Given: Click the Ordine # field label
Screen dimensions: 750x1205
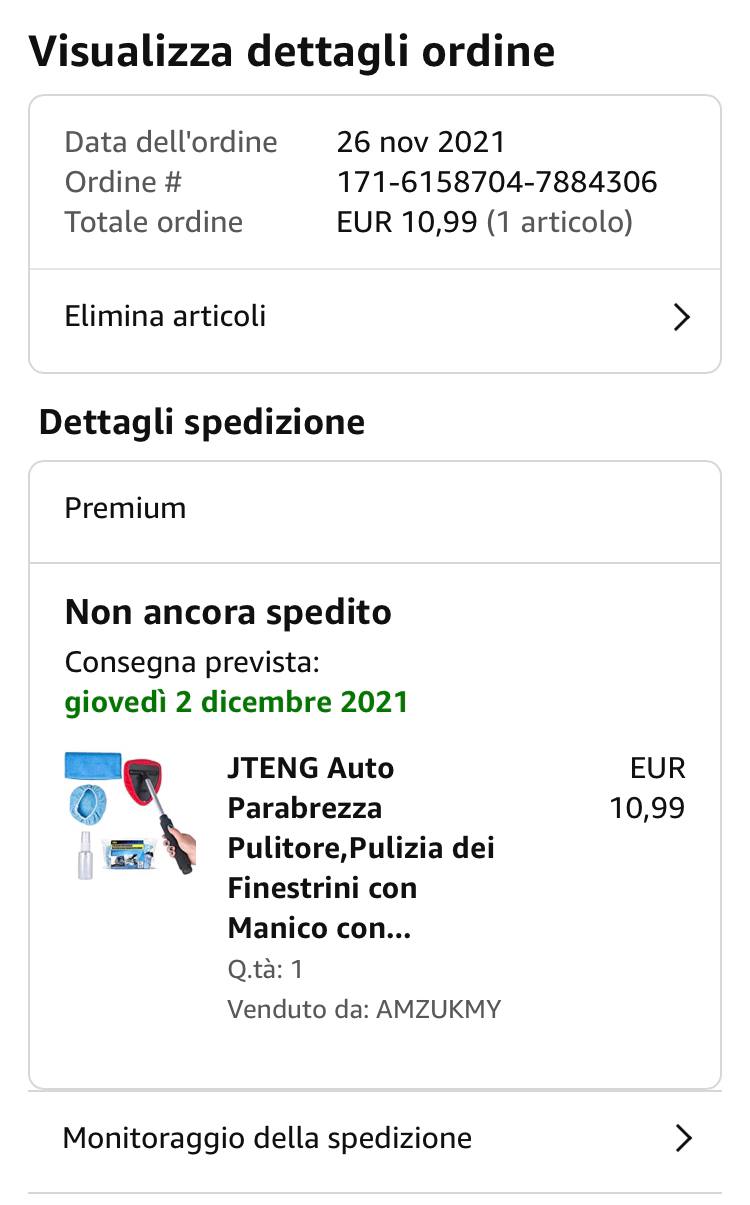Looking at the screenshot, I should pyautogui.click(x=124, y=182).
